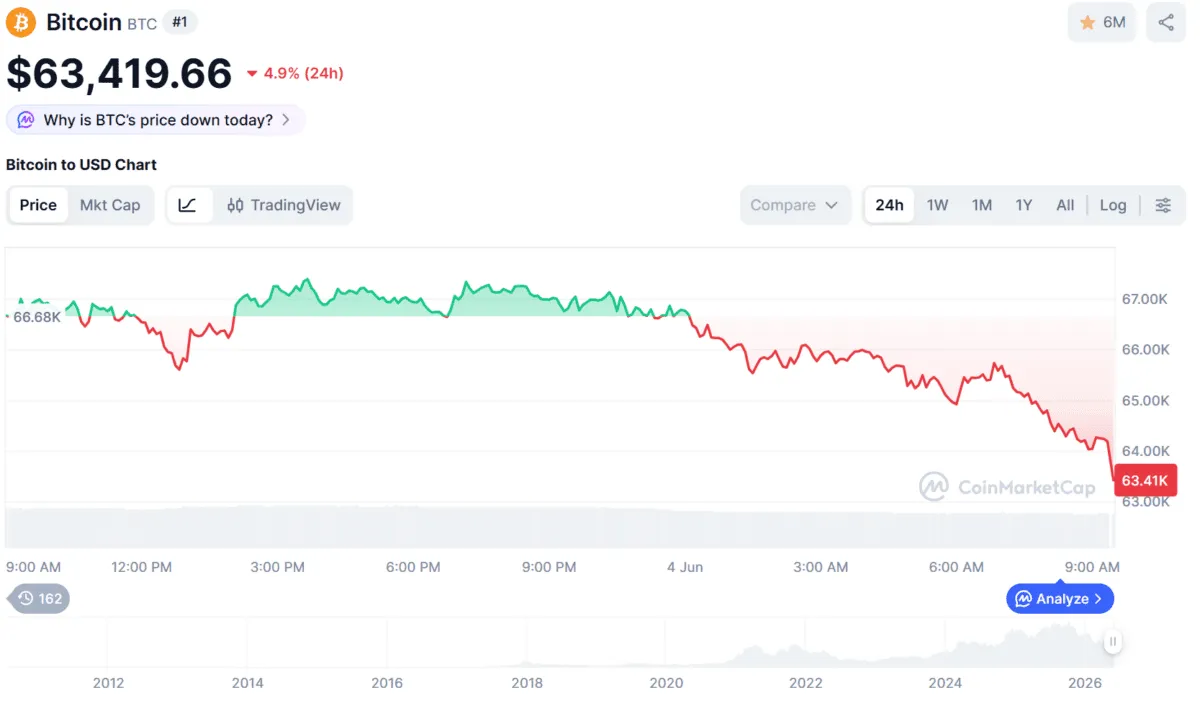Show the All time range
This screenshot has height=716, width=1200.
pos(1065,205)
